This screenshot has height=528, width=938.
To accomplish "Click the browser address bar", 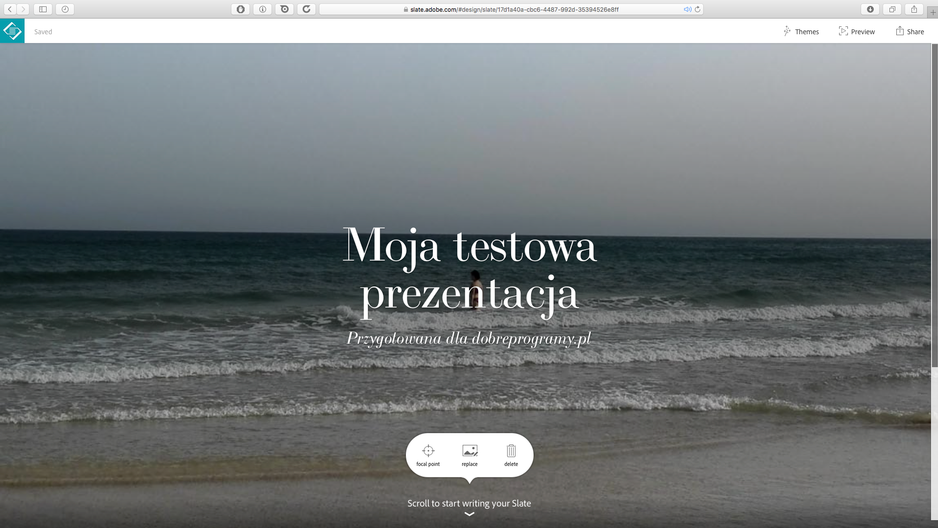I will 511,9.
